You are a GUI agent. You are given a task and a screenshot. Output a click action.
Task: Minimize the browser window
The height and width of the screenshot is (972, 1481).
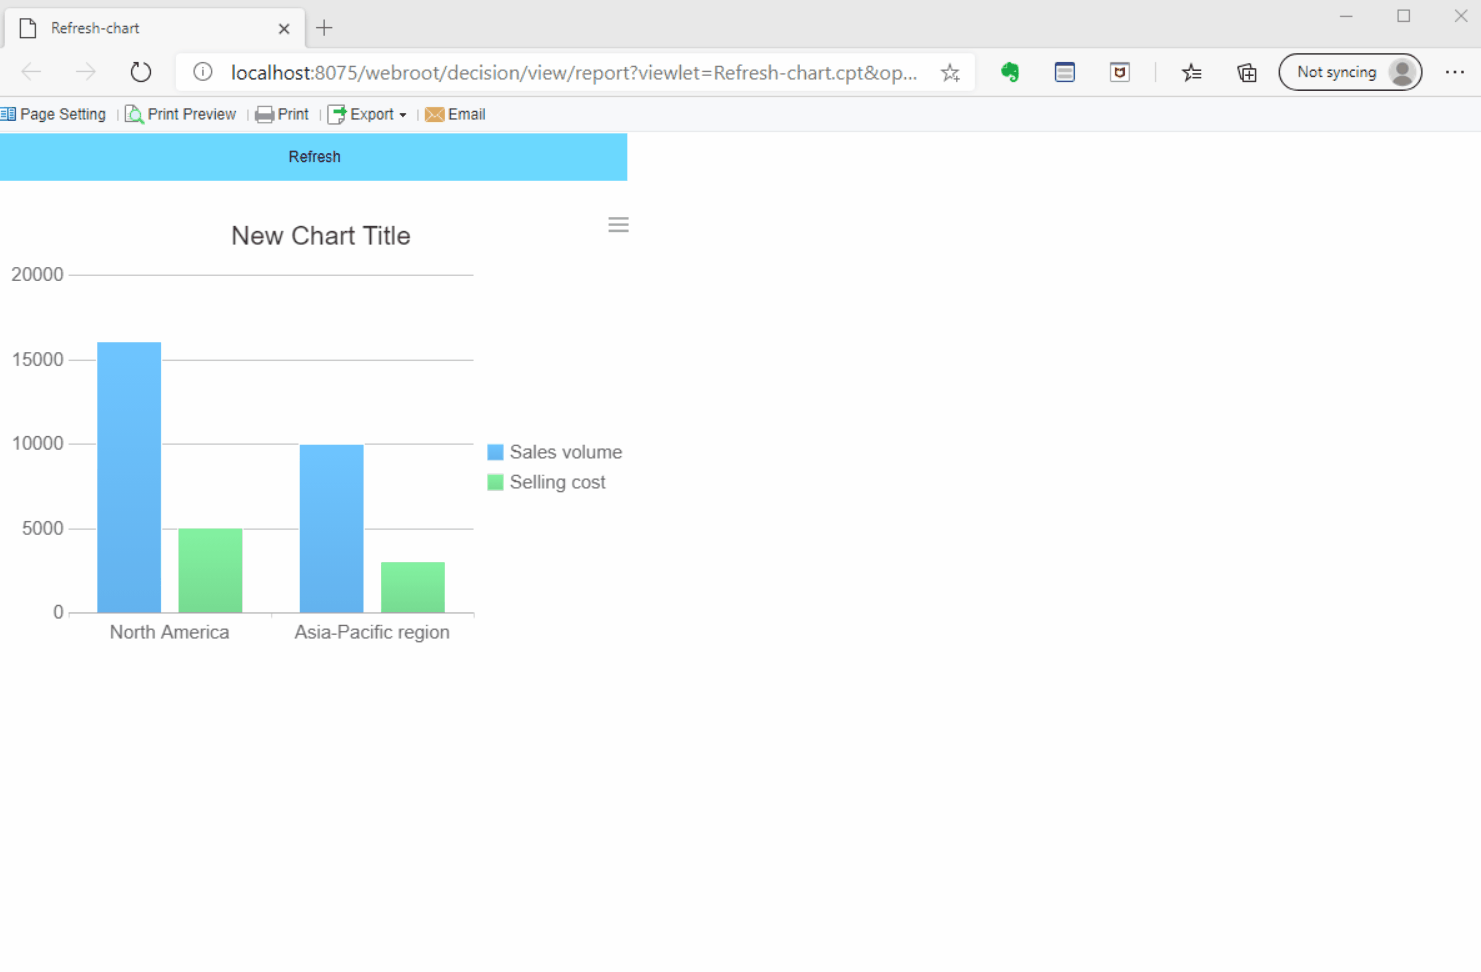click(x=1346, y=16)
